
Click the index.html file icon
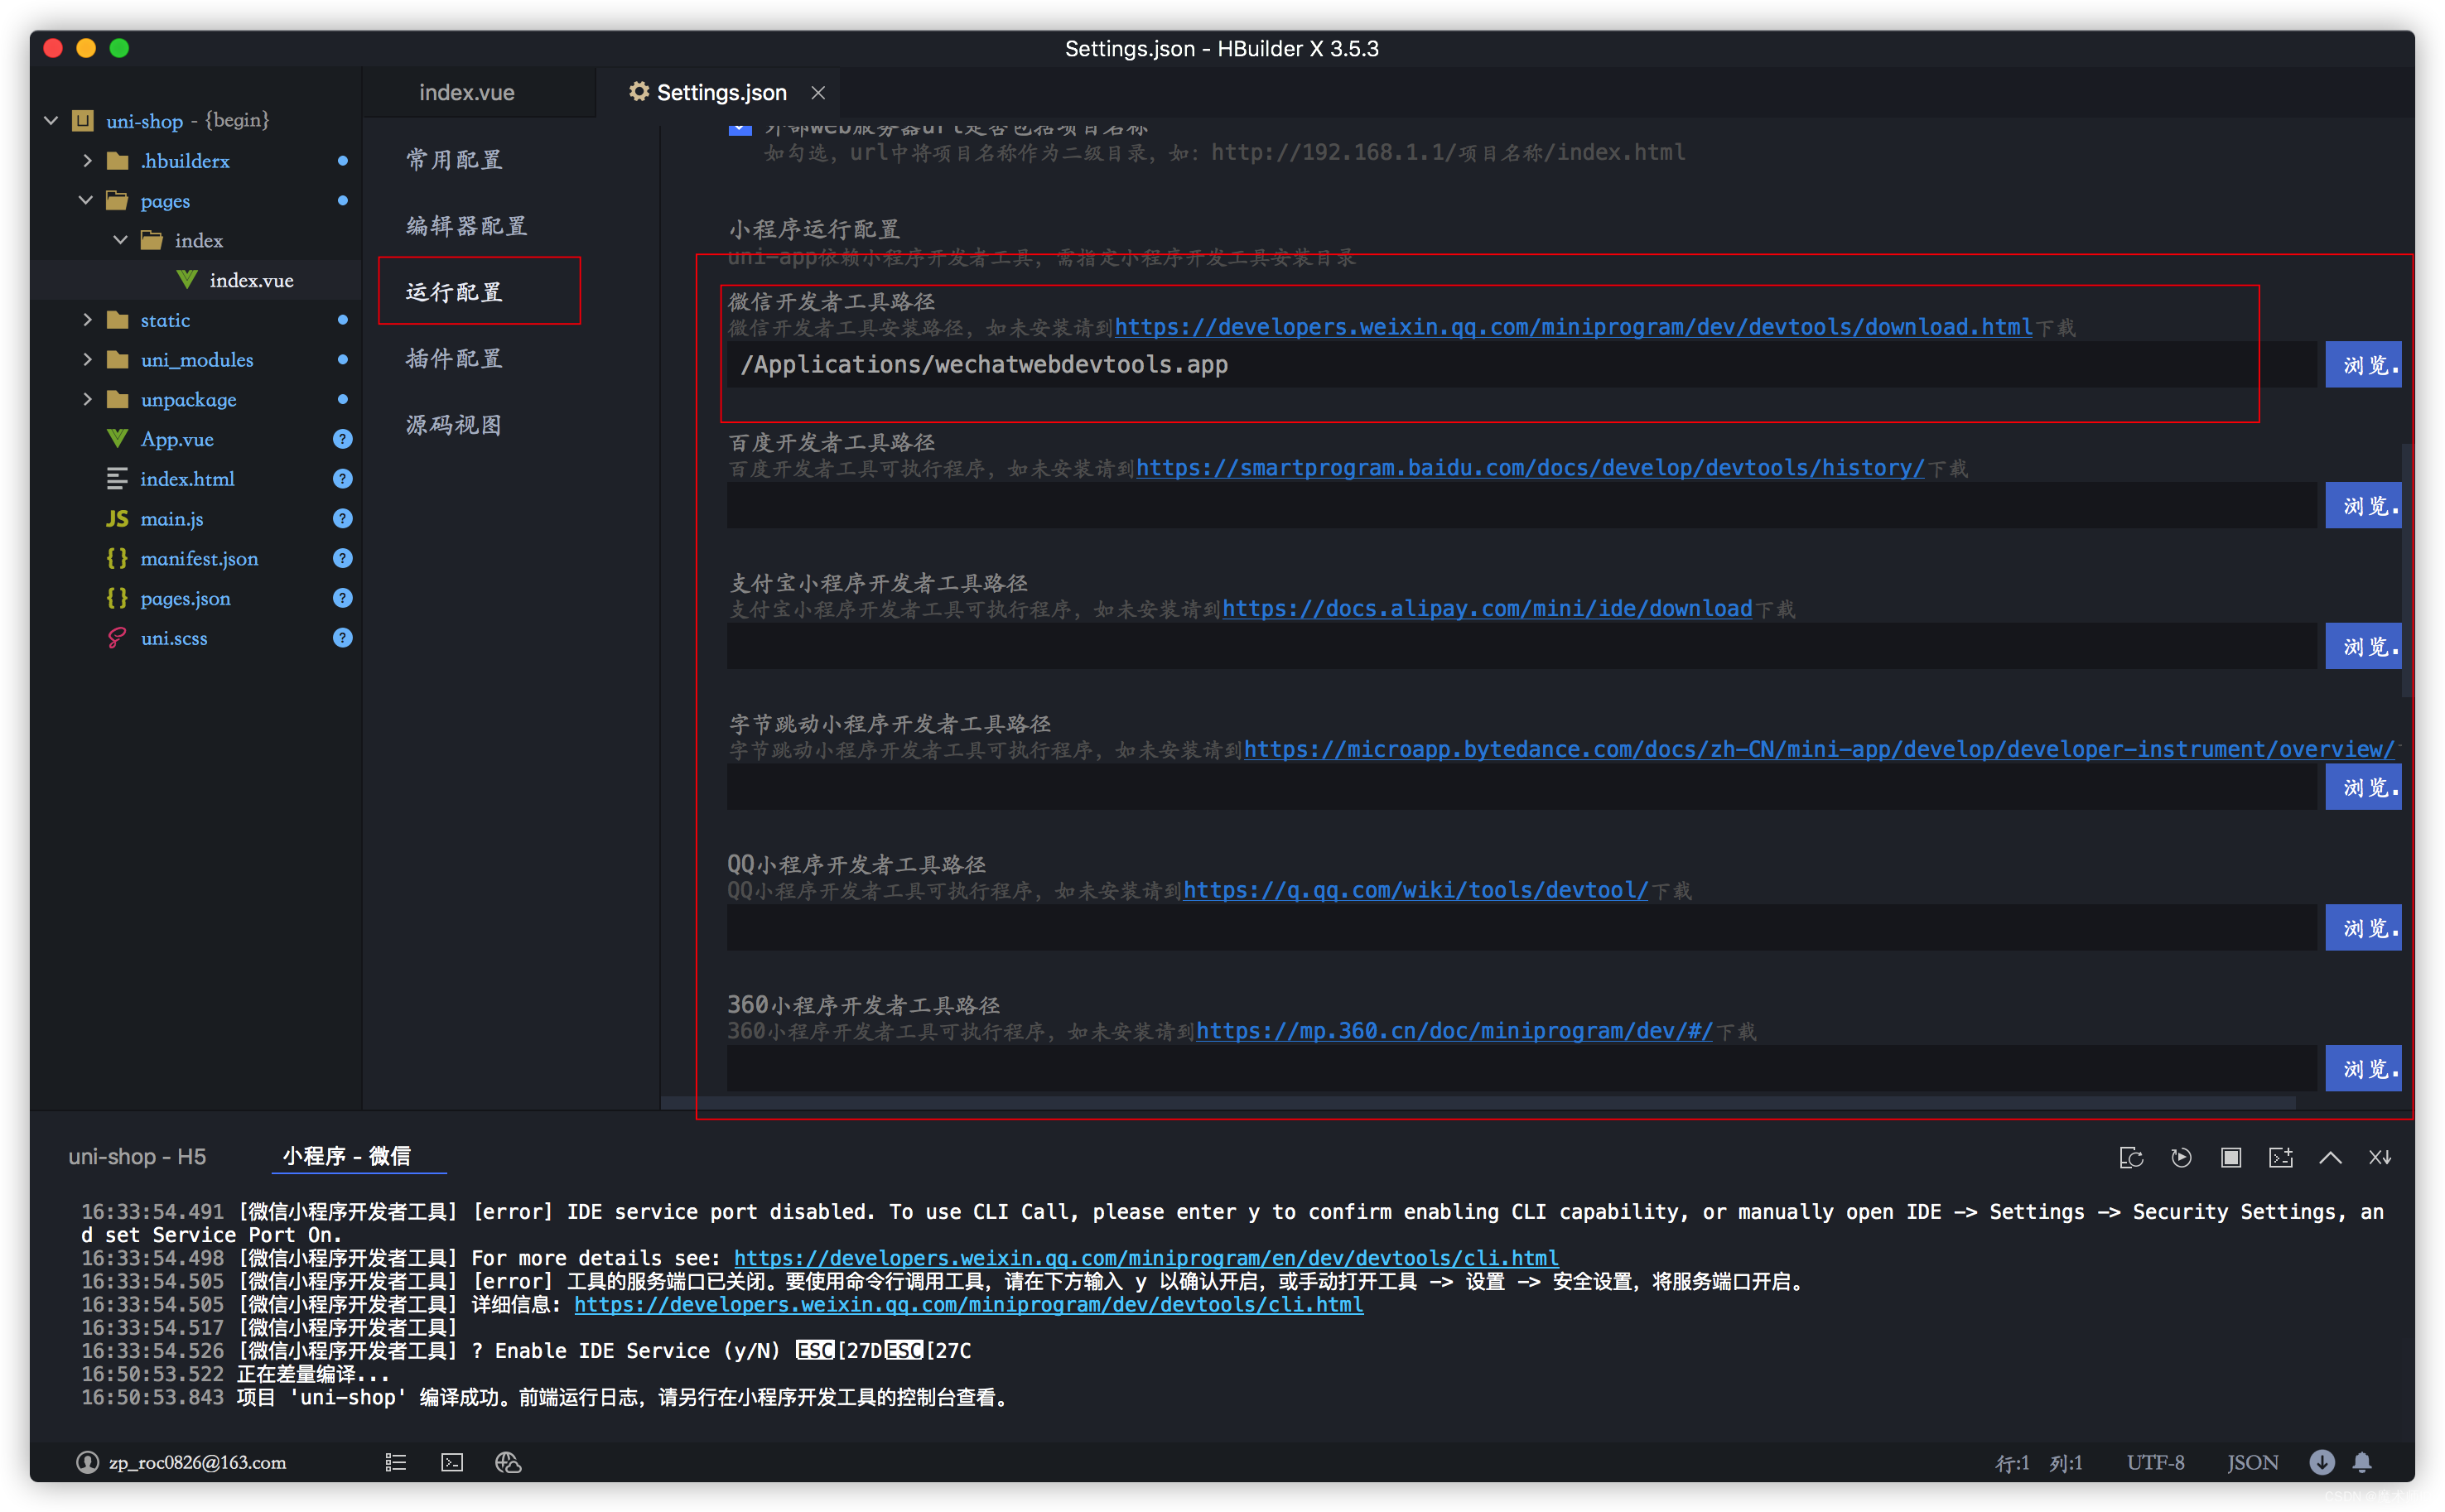[x=117, y=479]
